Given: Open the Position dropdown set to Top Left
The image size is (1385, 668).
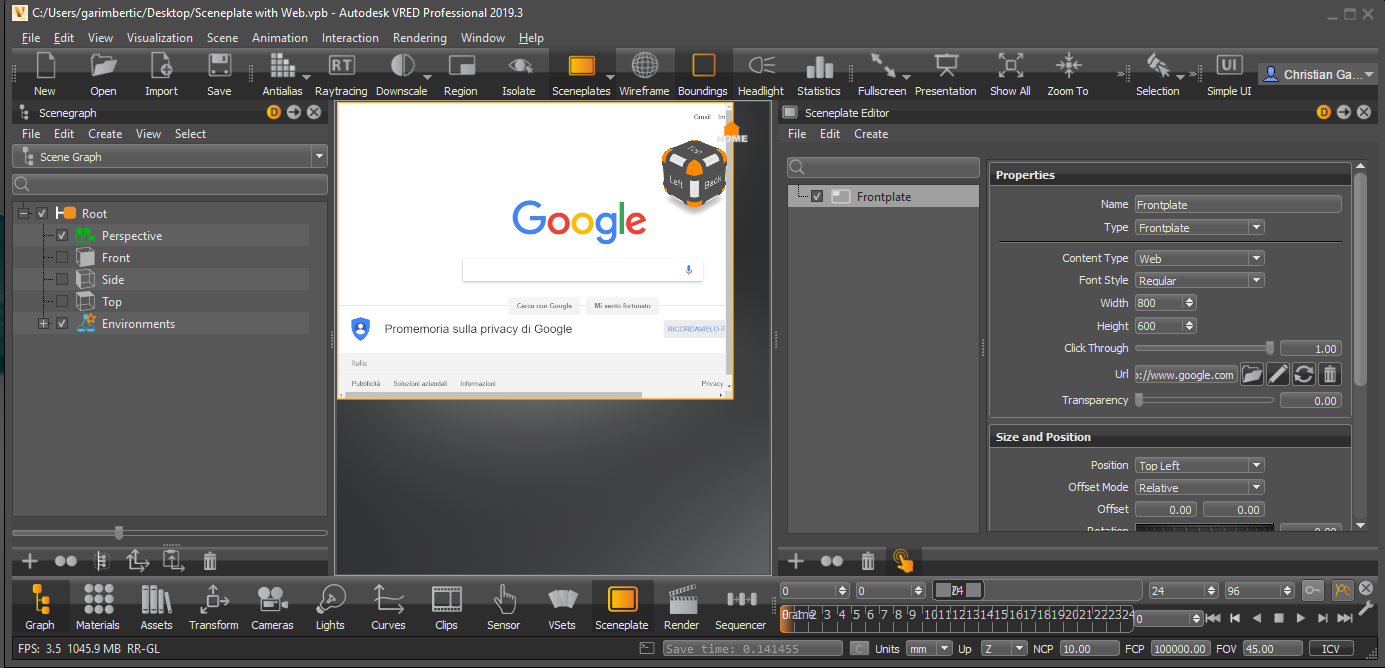Looking at the screenshot, I should [1199, 464].
